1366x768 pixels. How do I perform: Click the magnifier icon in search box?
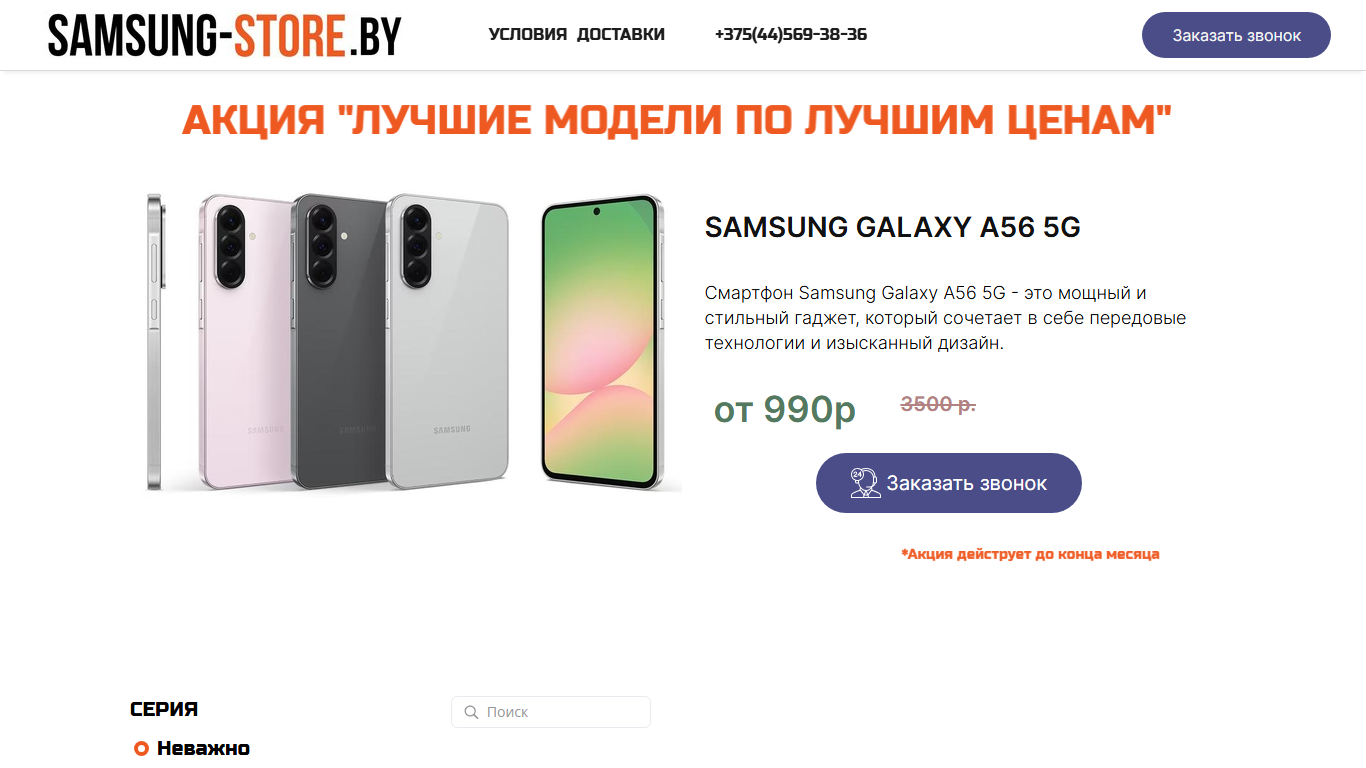click(472, 712)
